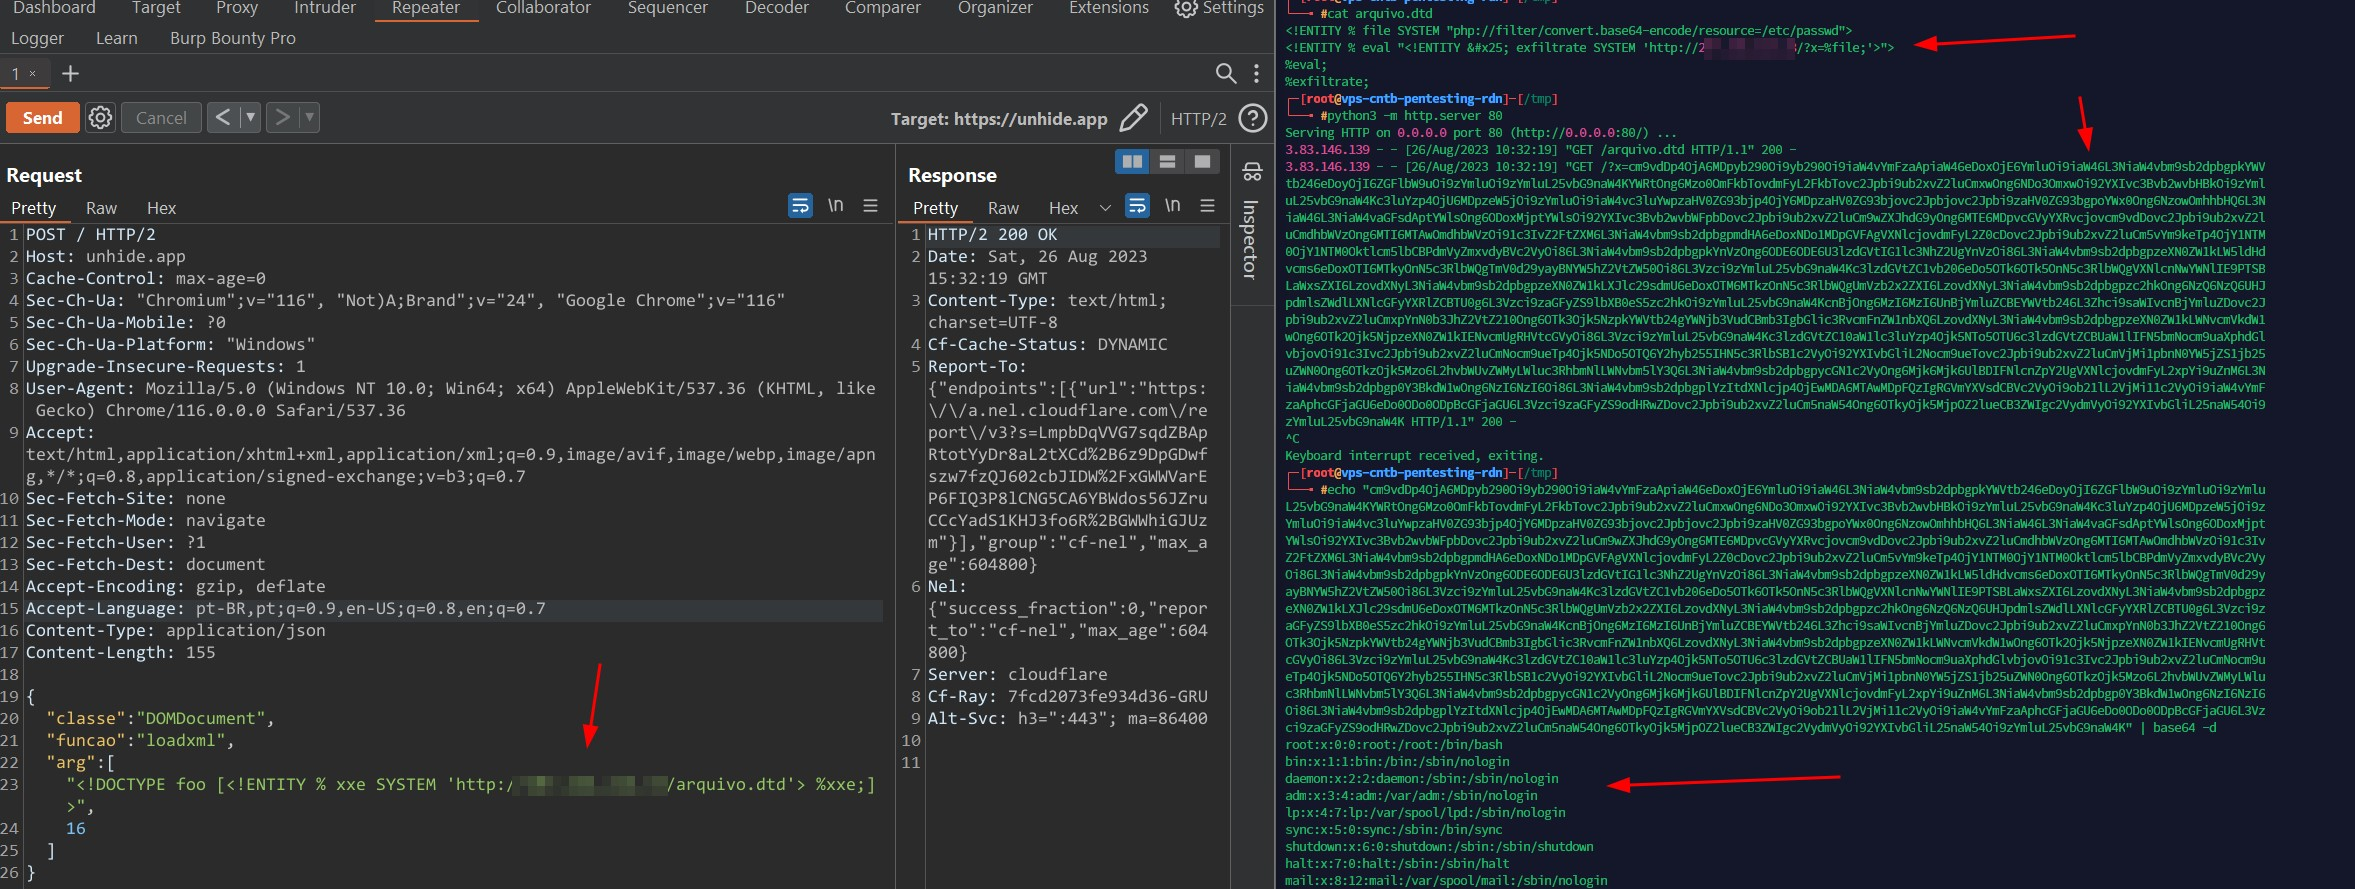Viewport: 2355px width, 889px height.
Task: Open the Decoder tab
Action: (x=777, y=8)
